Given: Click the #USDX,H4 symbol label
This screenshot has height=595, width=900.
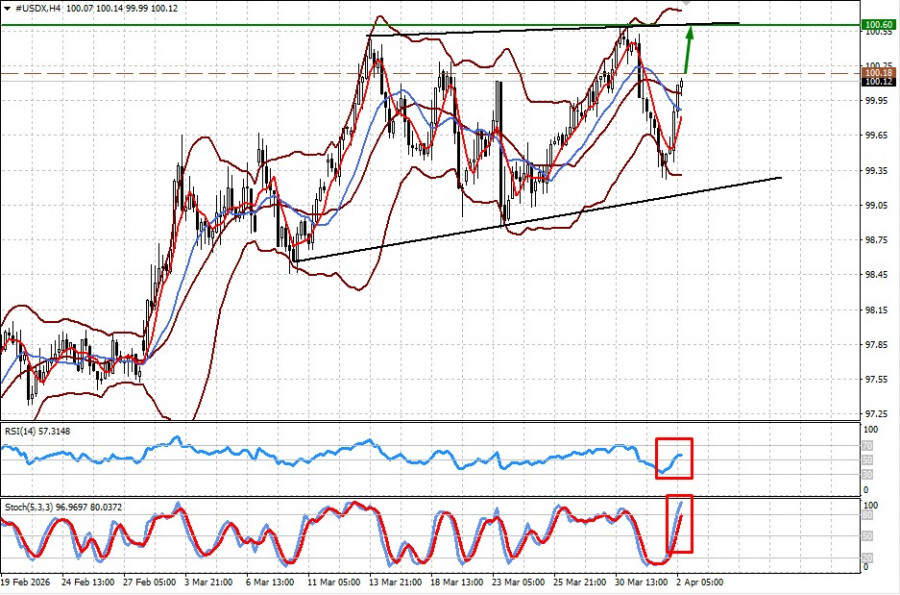Looking at the screenshot, I should point(38,9).
